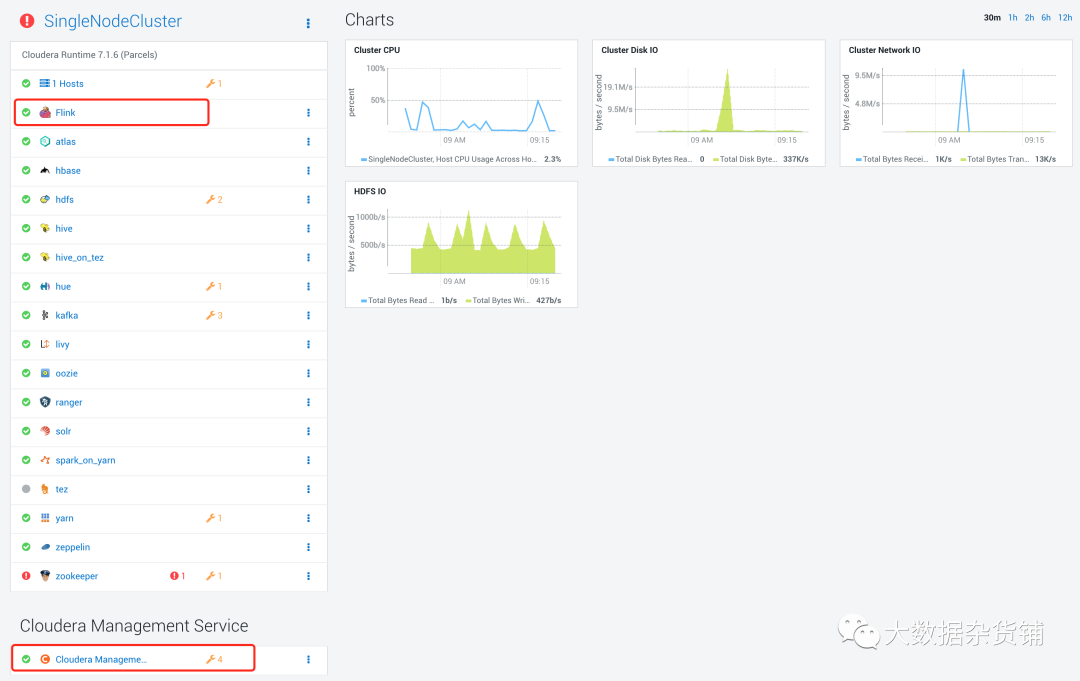Click the wrench icon next to hdfs
This screenshot has height=681, width=1080.
click(x=211, y=200)
